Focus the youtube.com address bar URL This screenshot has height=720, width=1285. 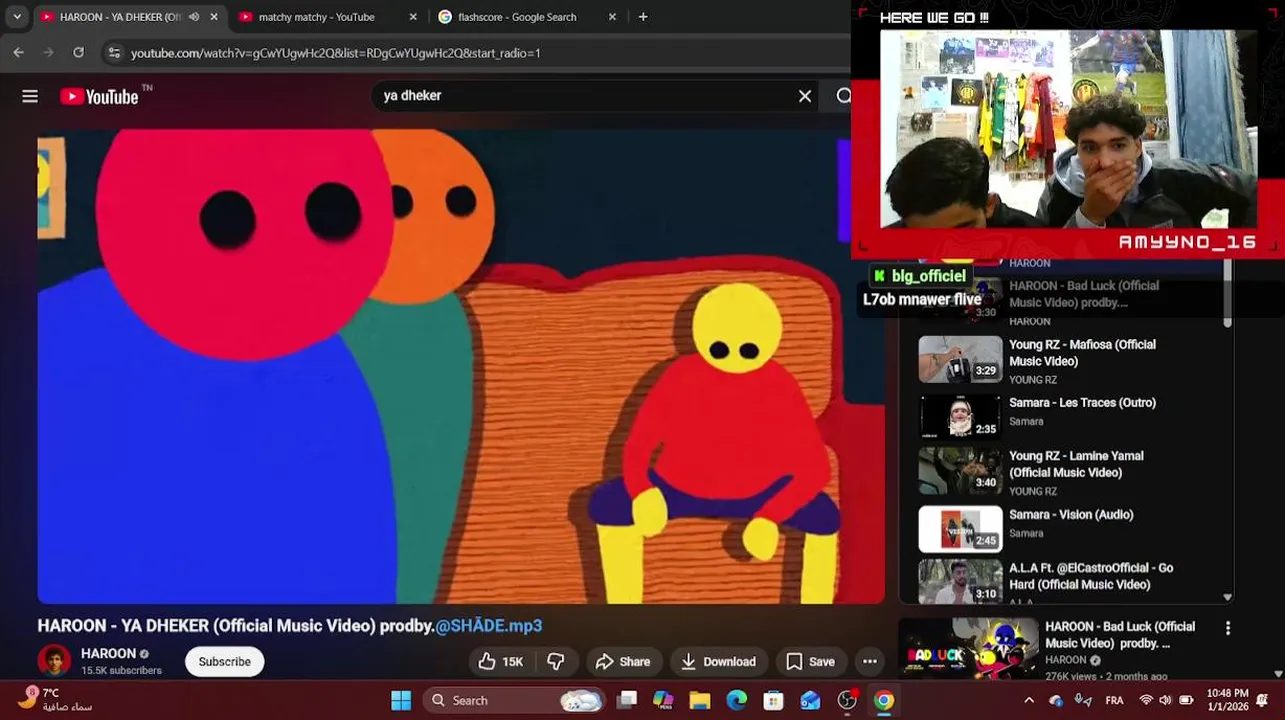[x=335, y=53]
